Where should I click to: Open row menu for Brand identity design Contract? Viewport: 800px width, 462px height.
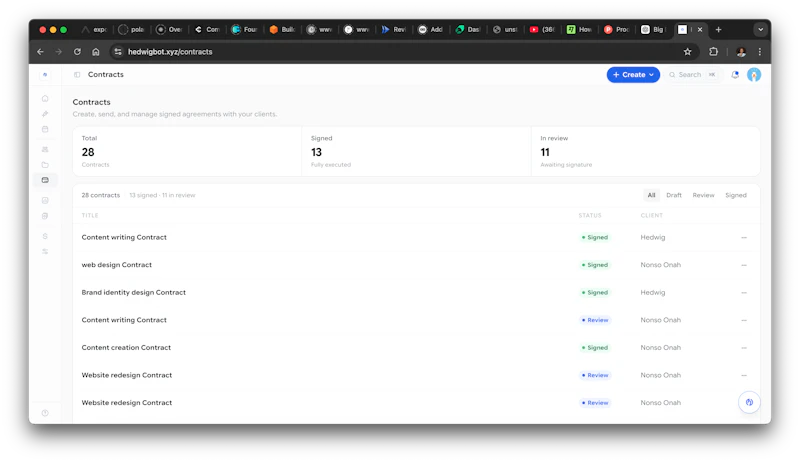744,293
